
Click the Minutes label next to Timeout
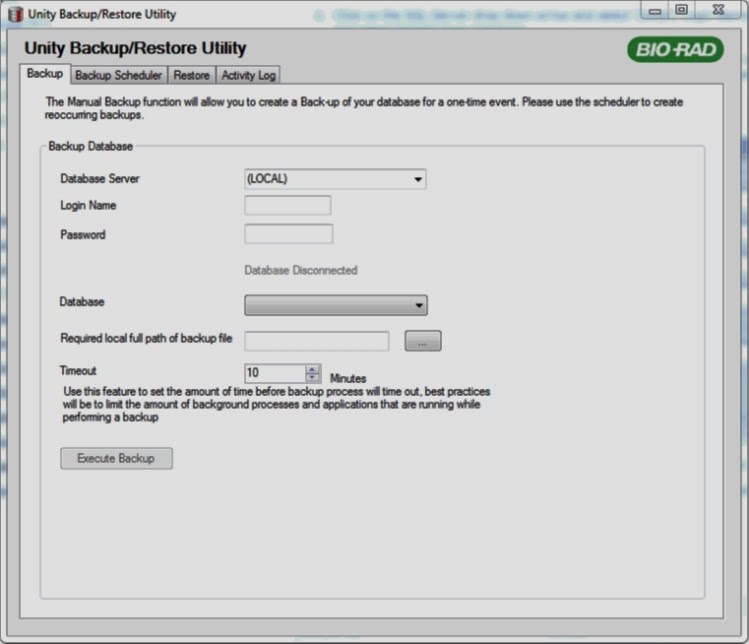tap(348, 379)
